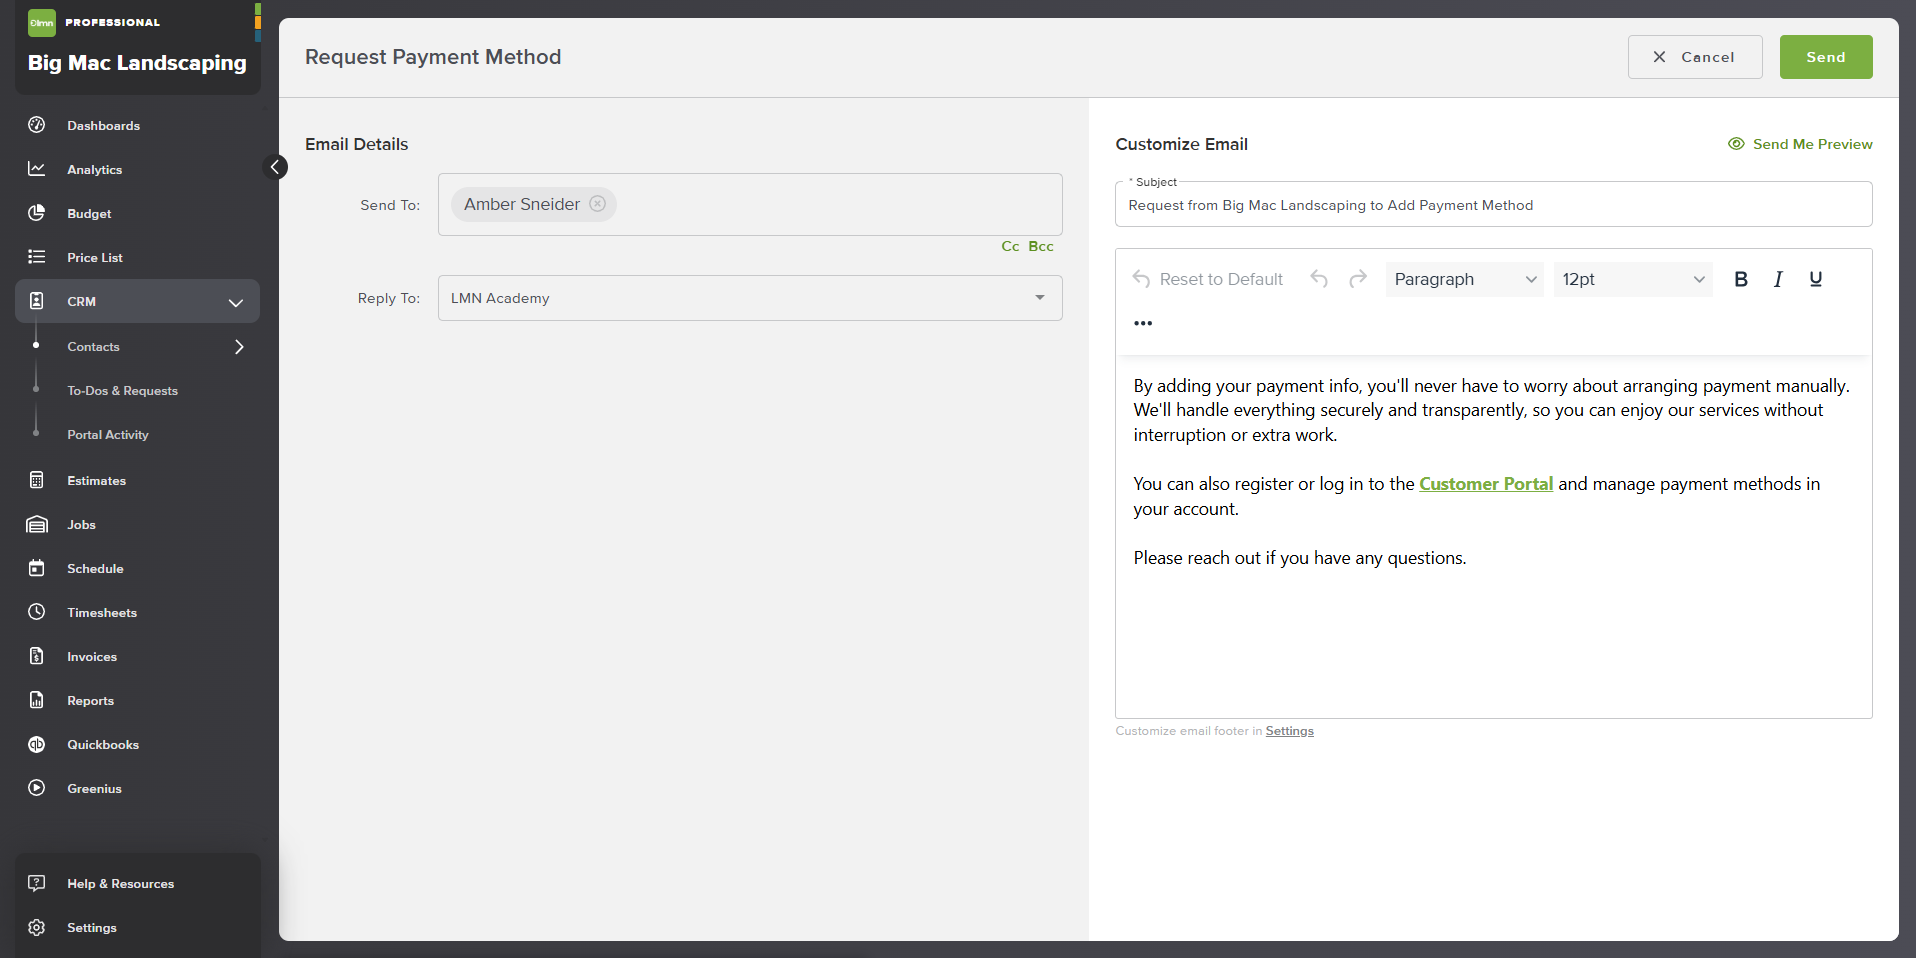This screenshot has width=1916, height=958.
Task: Click the Send button
Action: [x=1826, y=57]
